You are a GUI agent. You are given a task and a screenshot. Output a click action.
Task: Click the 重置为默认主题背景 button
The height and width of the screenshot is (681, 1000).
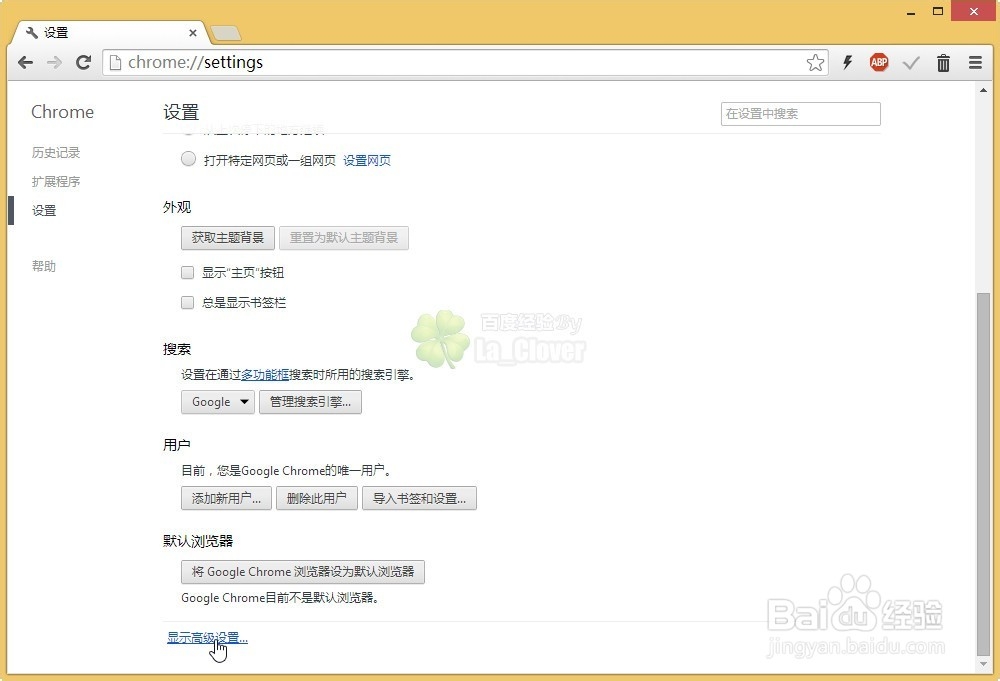(x=344, y=238)
